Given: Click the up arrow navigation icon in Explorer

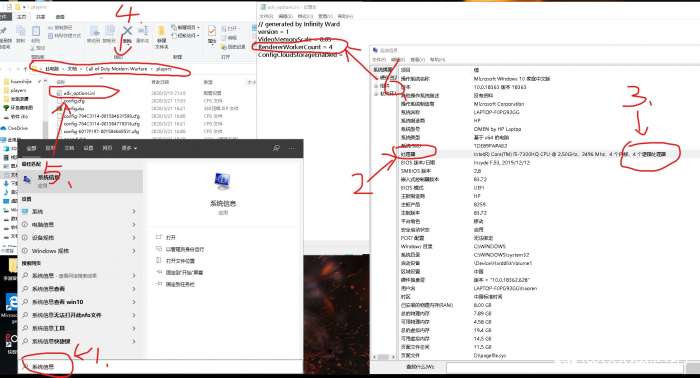Looking at the screenshot, I should (x=25, y=69).
